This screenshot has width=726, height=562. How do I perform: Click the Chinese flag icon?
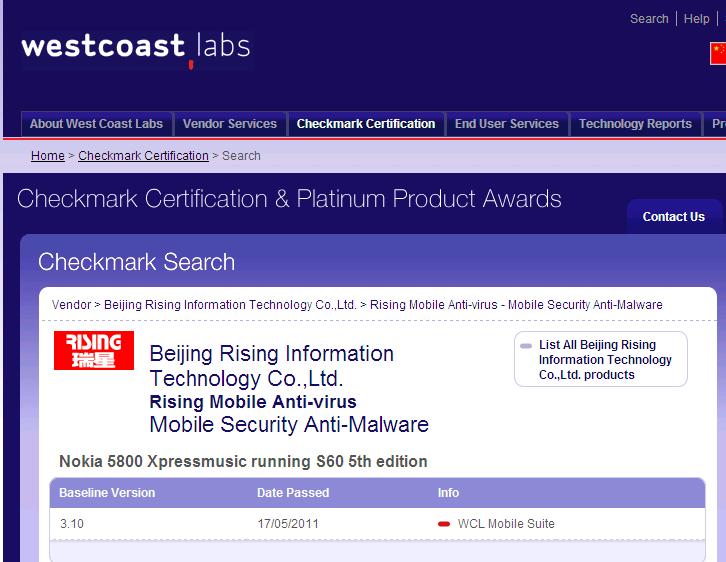point(717,53)
